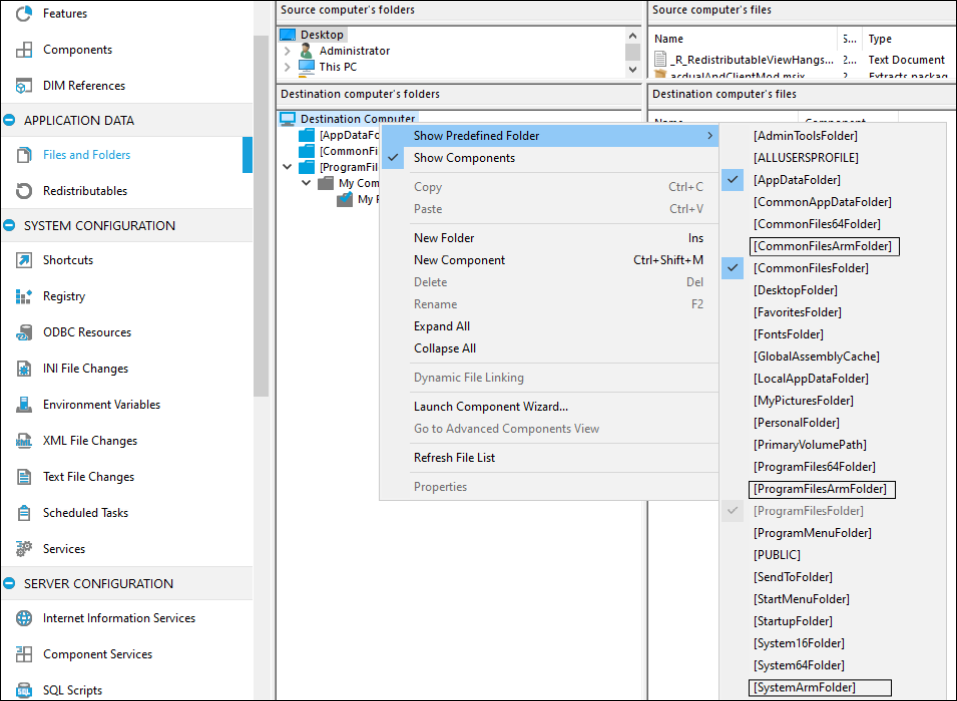Click Refresh File List option
Screen dimensions: 957x701
[x=454, y=458]
